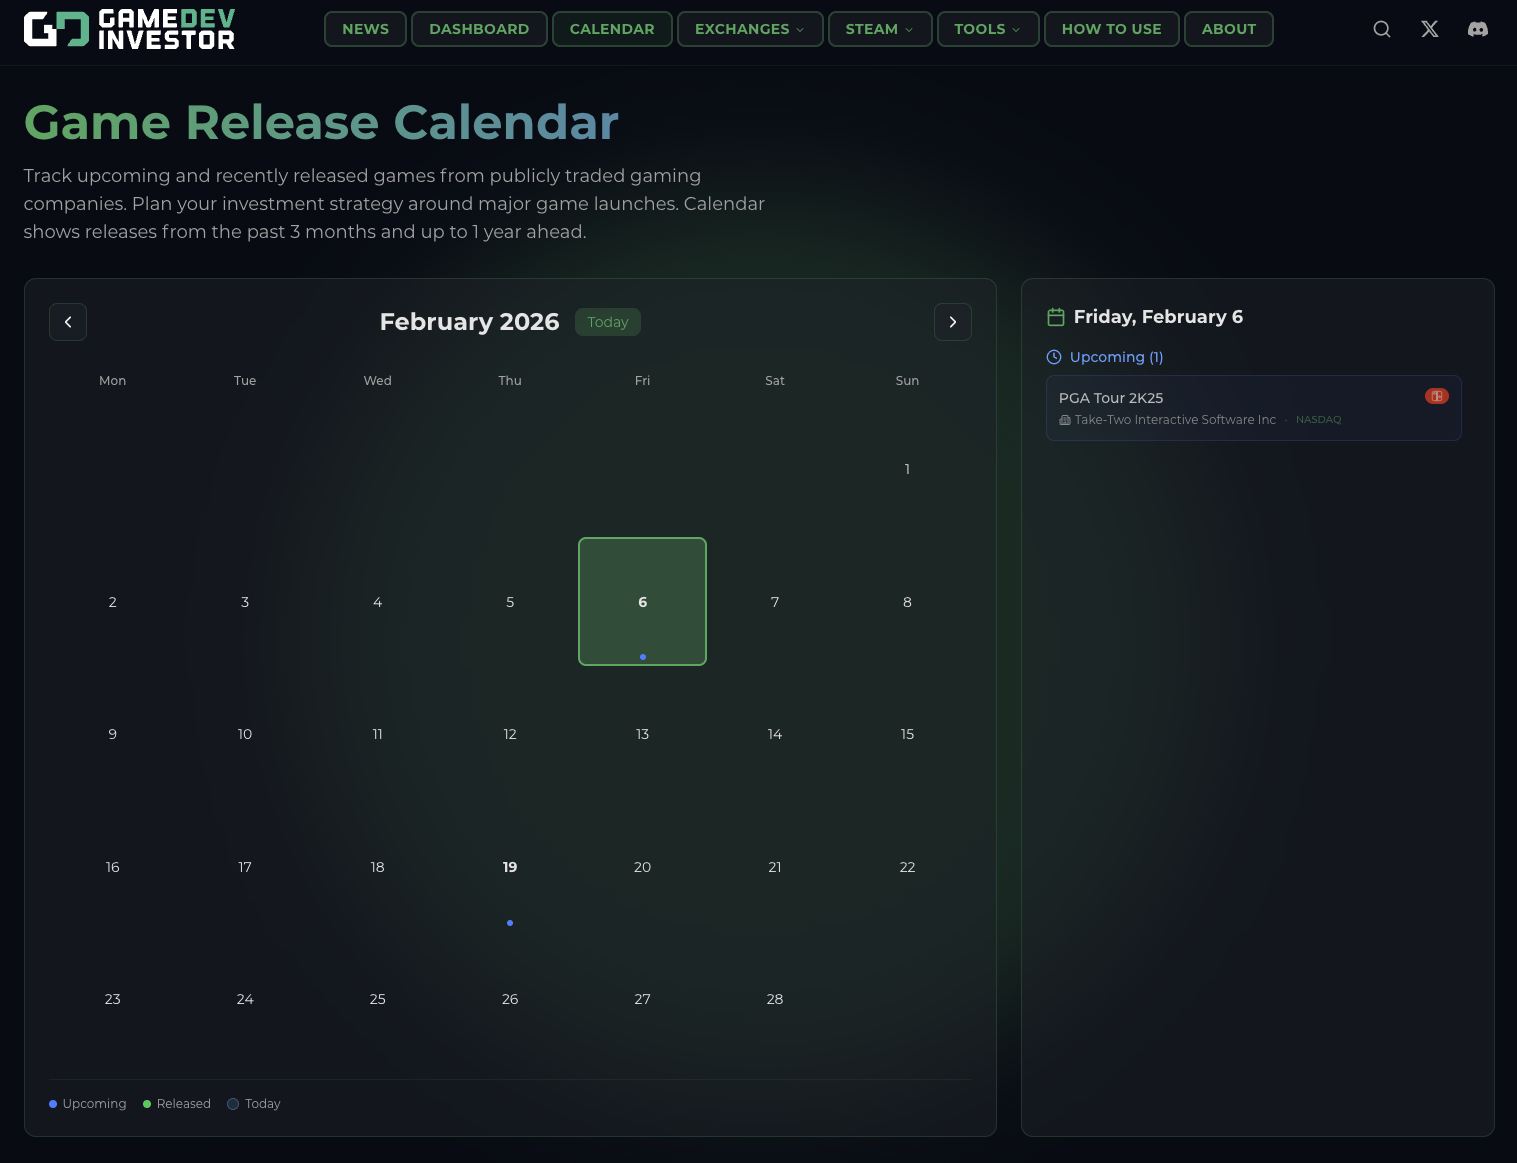Expand the Steam dropdown menu
The height and width of the screenshot is (1163, 1517).
880,29
